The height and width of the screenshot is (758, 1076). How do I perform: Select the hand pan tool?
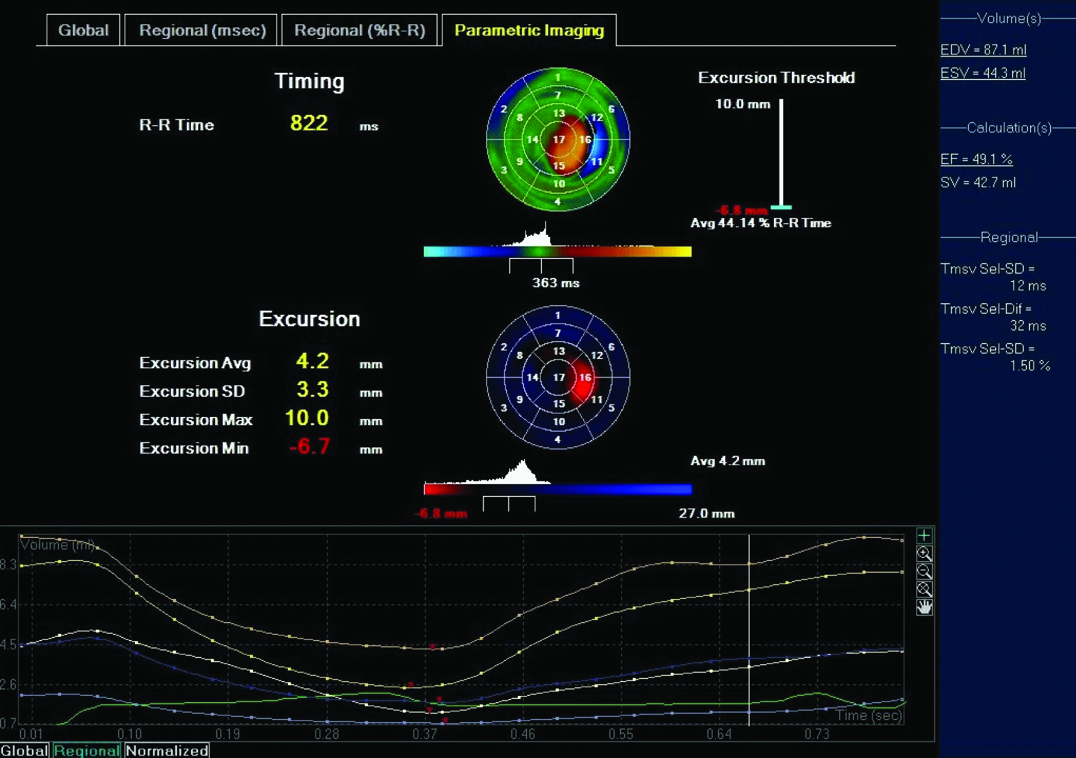[924, 607]
